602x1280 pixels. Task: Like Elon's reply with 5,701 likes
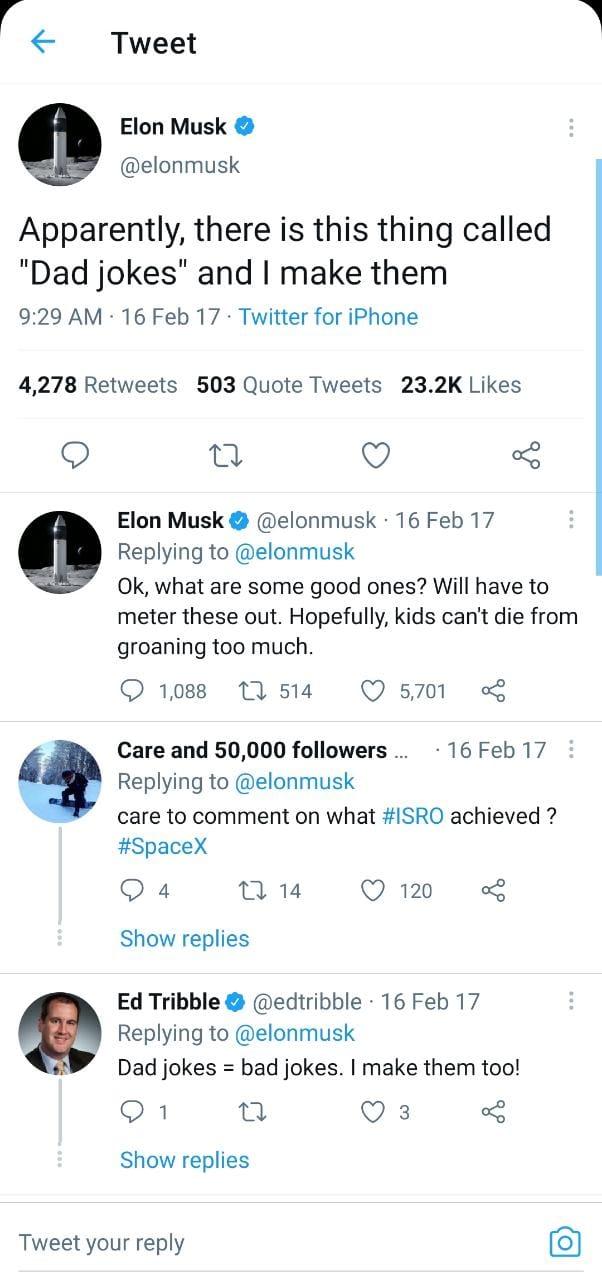[x=375, y=691]
